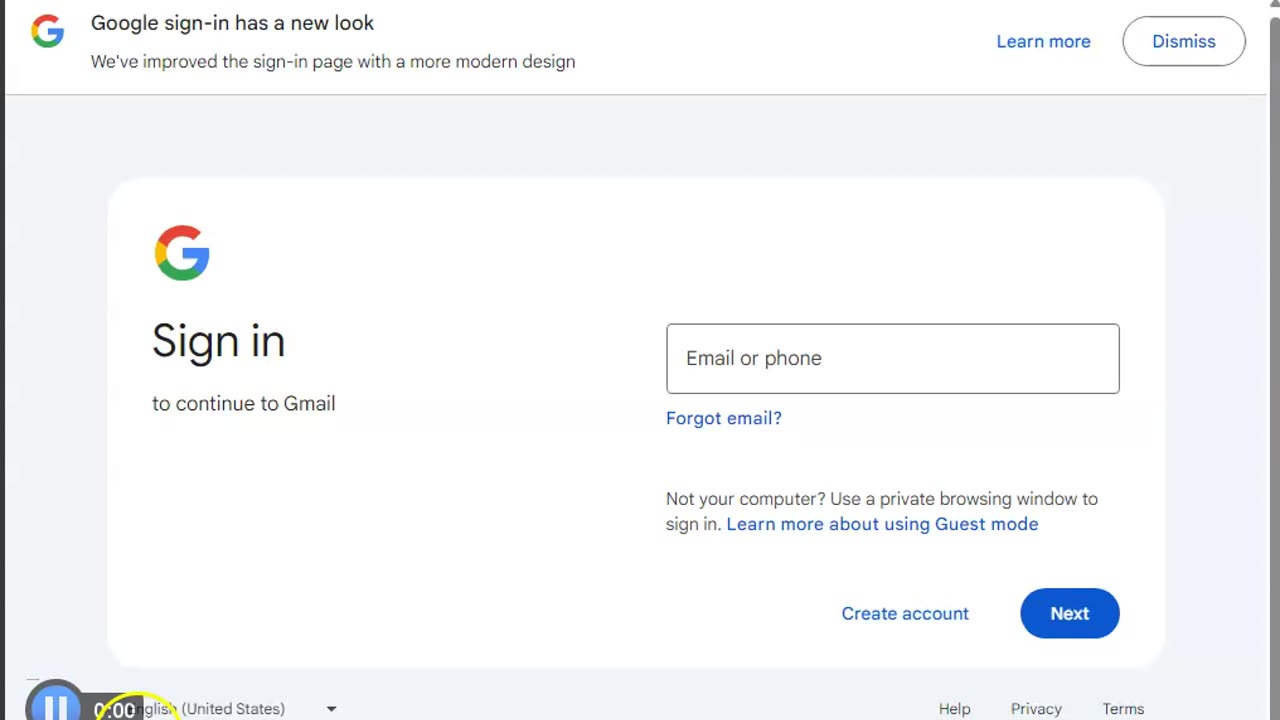Click the "Sign in" heading text
1280x720 pixels.
(218, 341)
